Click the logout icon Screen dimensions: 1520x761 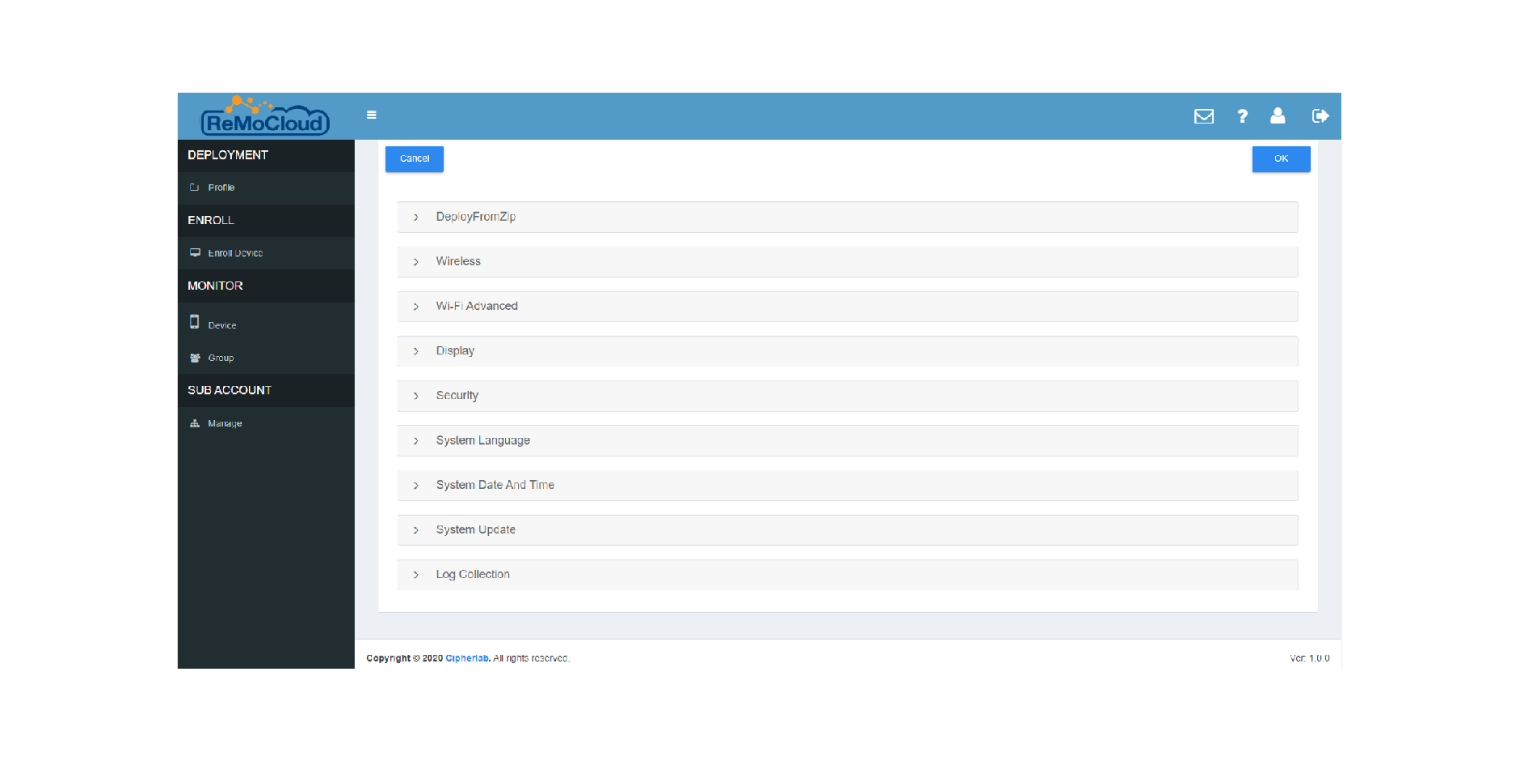(x=1320, y=116)
